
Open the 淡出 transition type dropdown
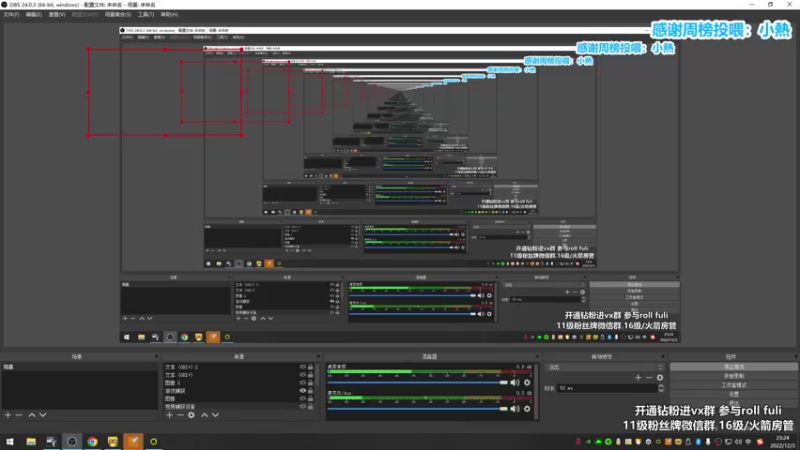point(606,367)
